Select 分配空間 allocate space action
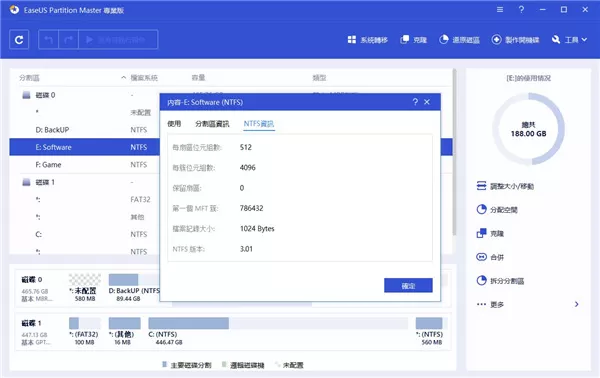This screenshot has width=600, height=378. 497,210
